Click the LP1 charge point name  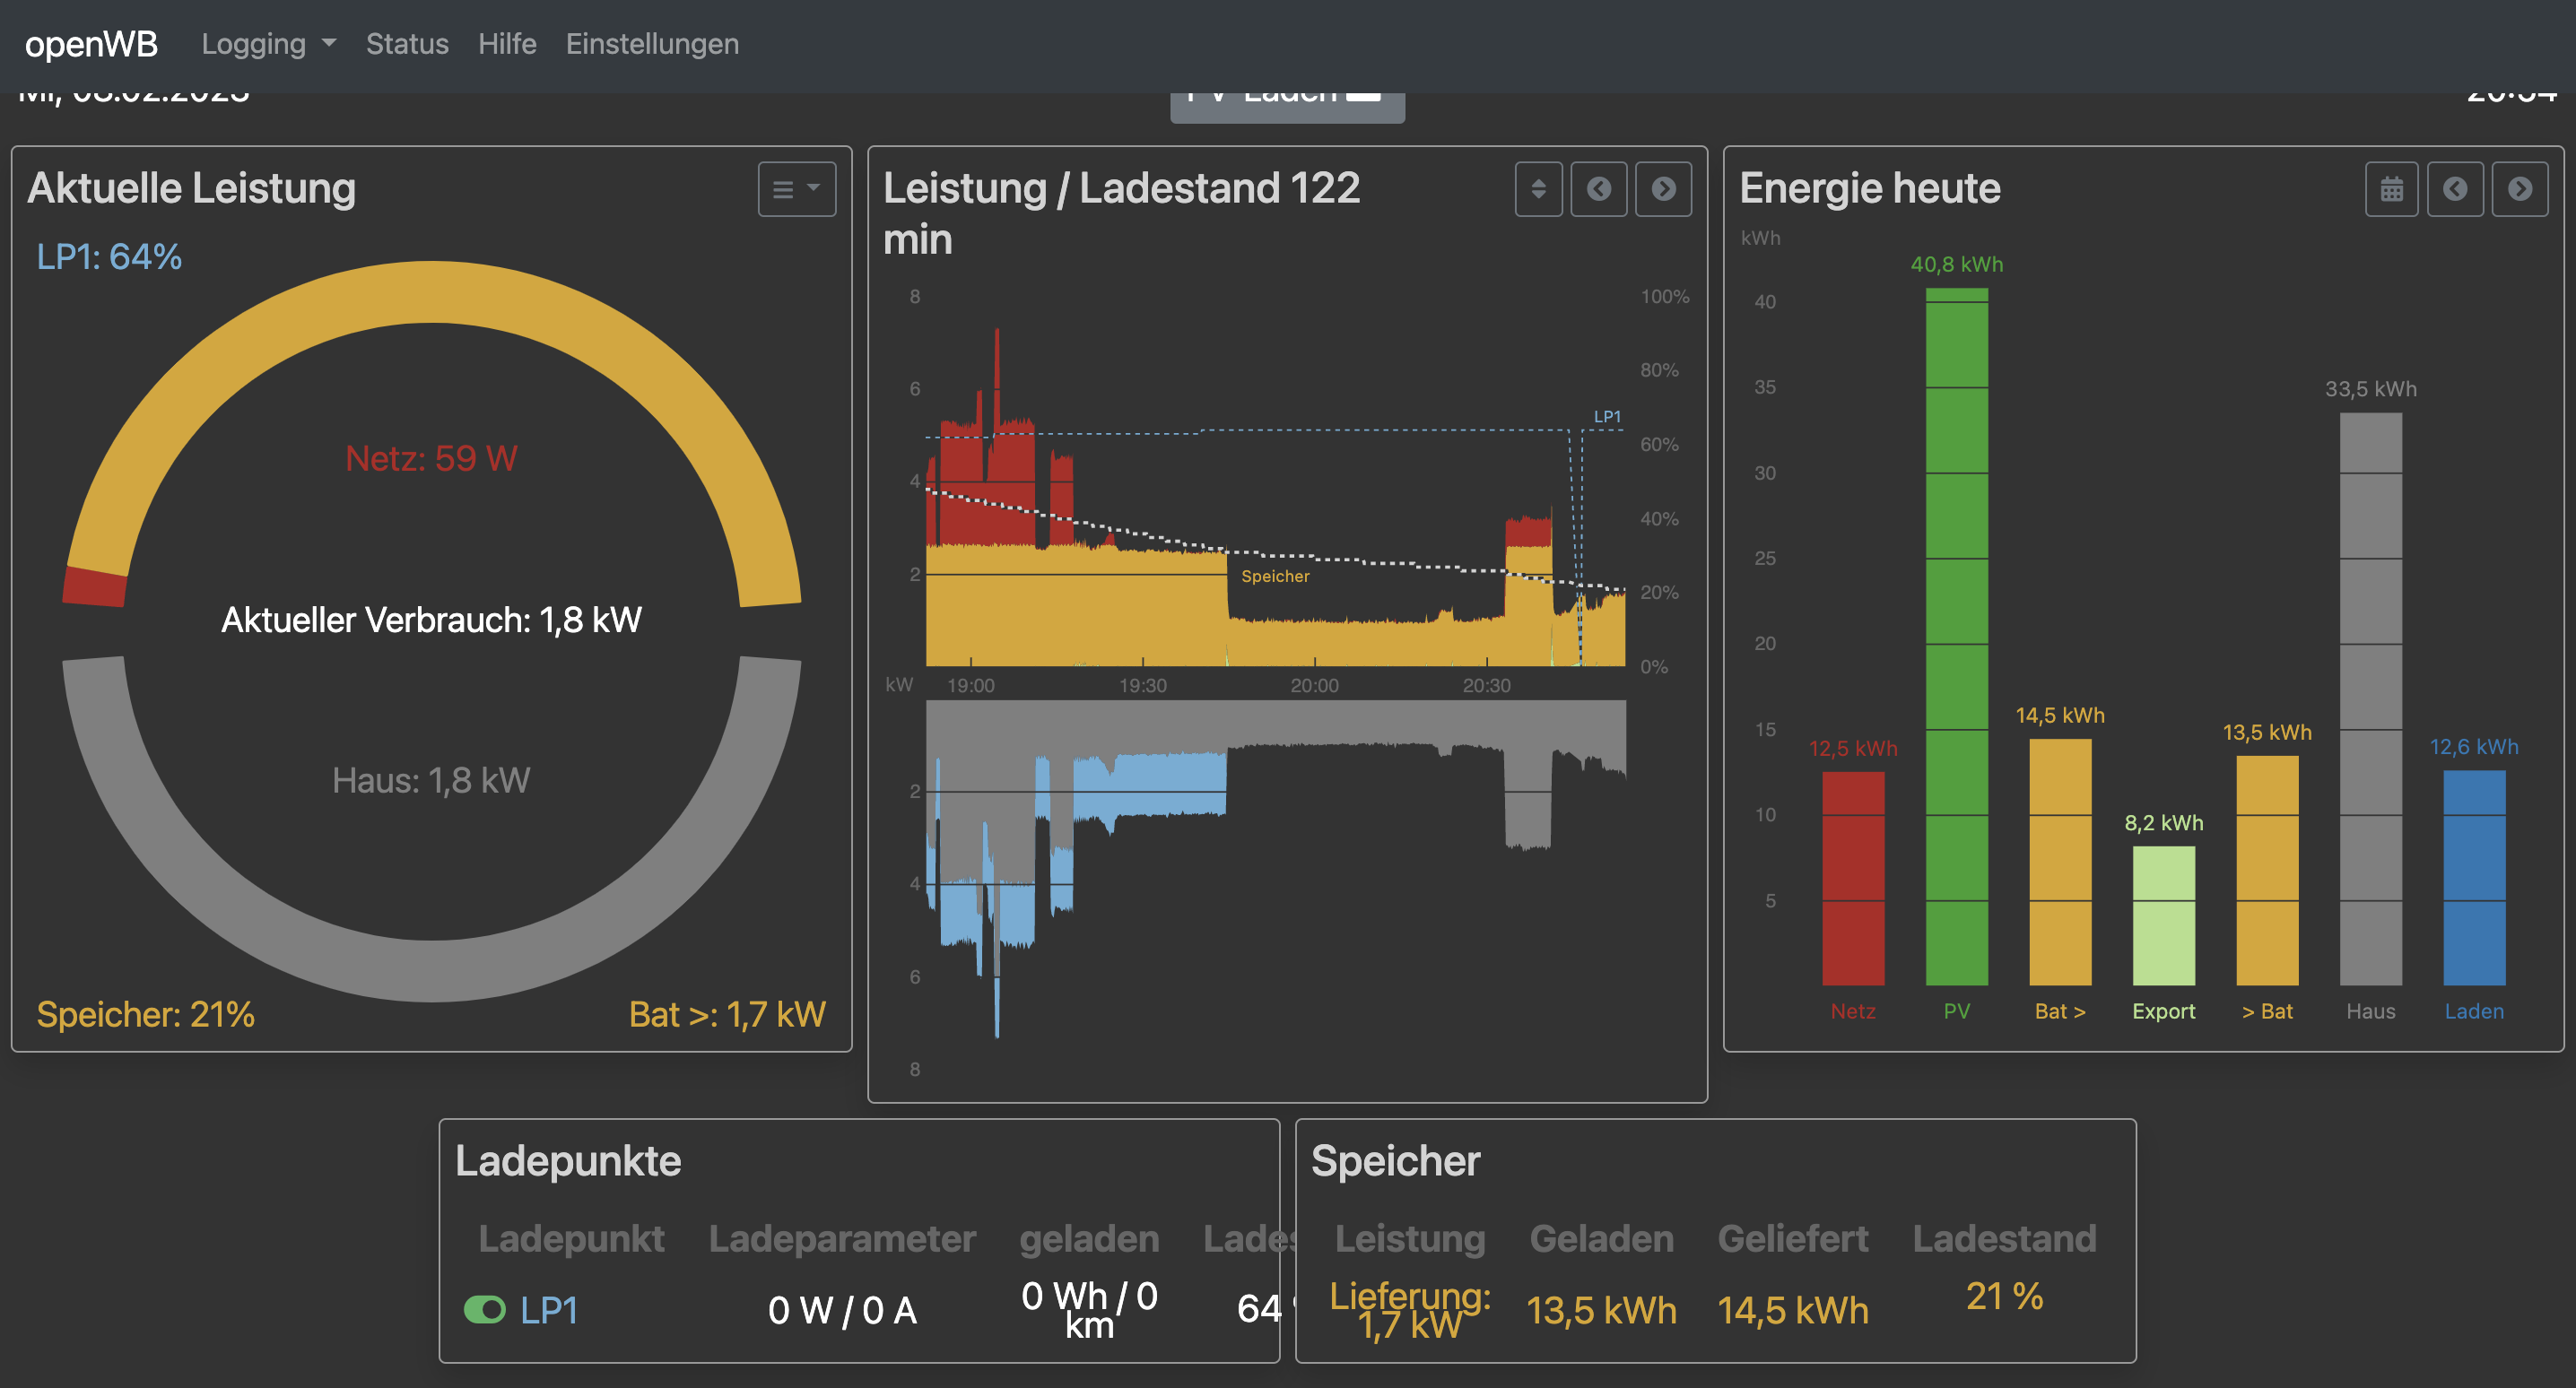549,1309
